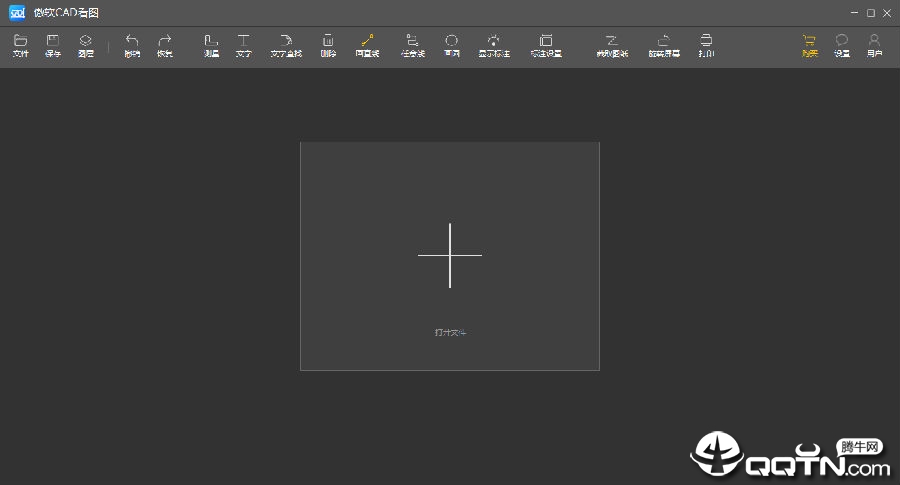The width and height of the screenshot is (900, 485).
Task: Click the blue app logo in title bar
Action: (x=17, y=13)
